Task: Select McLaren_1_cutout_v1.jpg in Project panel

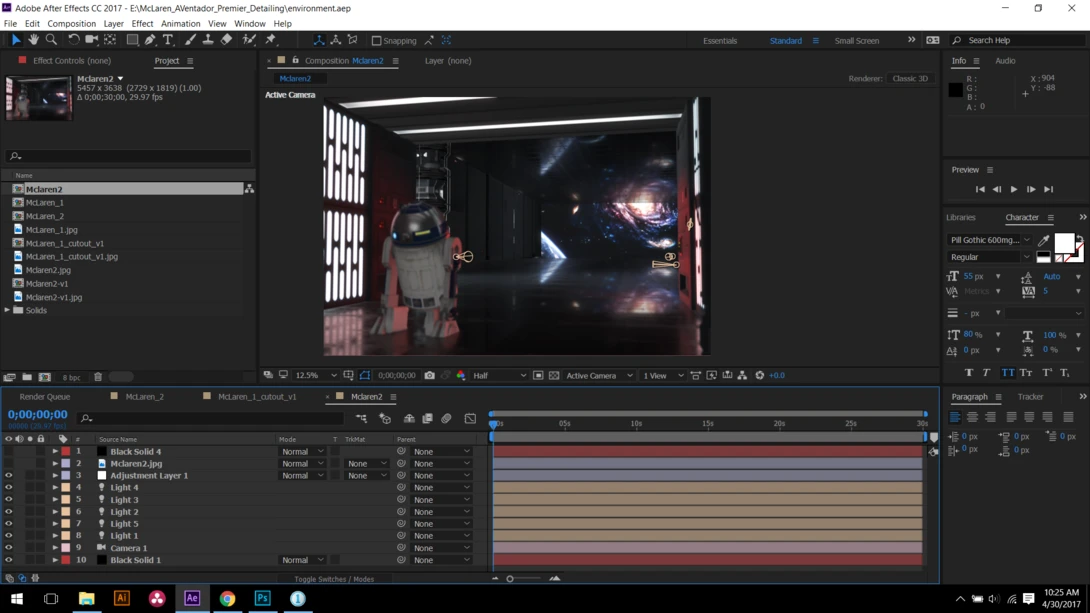Action: pyautogui.click(x=72, y=256)
